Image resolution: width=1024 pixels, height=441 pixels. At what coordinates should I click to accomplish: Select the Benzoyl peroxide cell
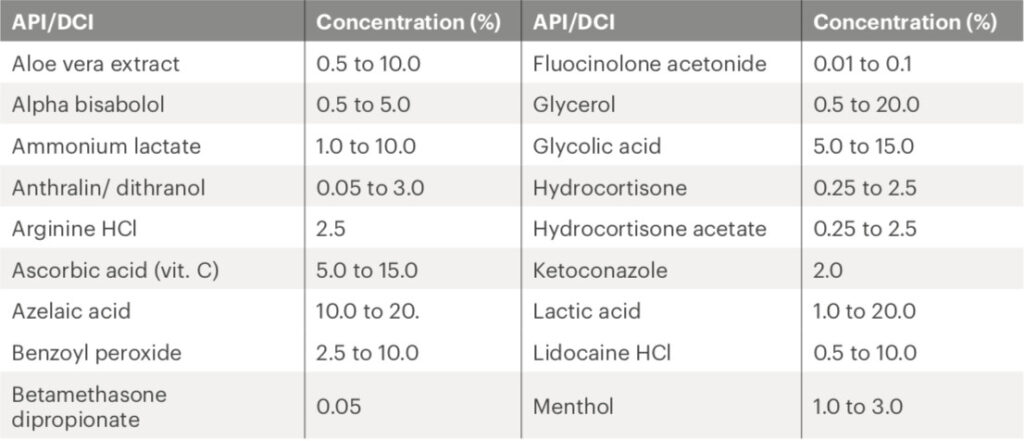click(x=95, y=352)
